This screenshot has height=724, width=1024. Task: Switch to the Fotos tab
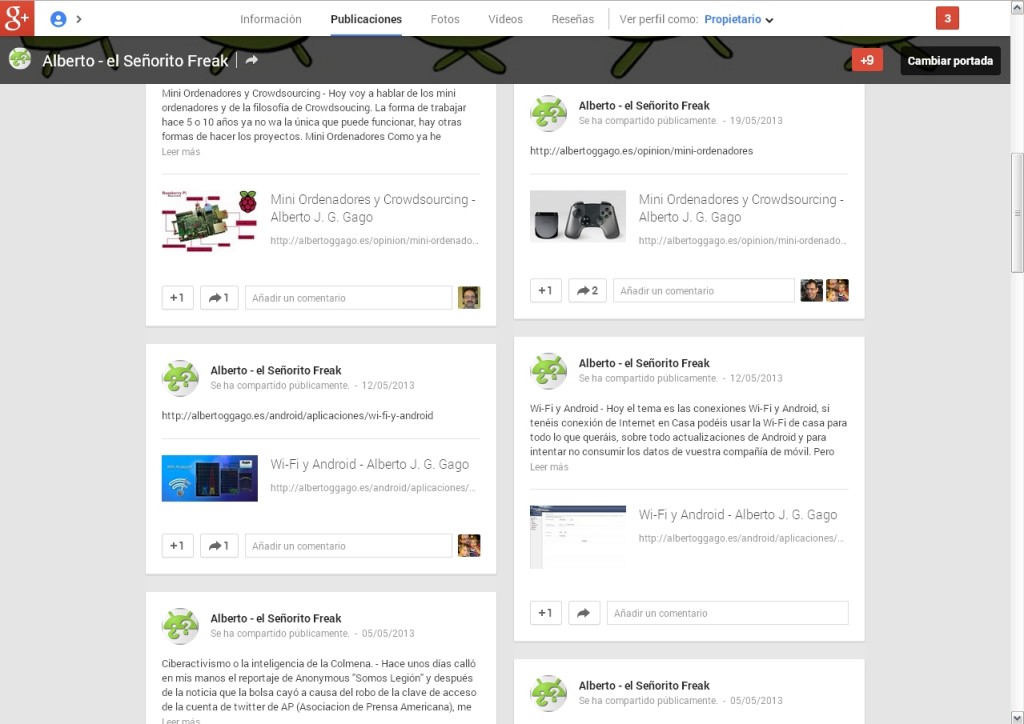[x=444, y=18]
